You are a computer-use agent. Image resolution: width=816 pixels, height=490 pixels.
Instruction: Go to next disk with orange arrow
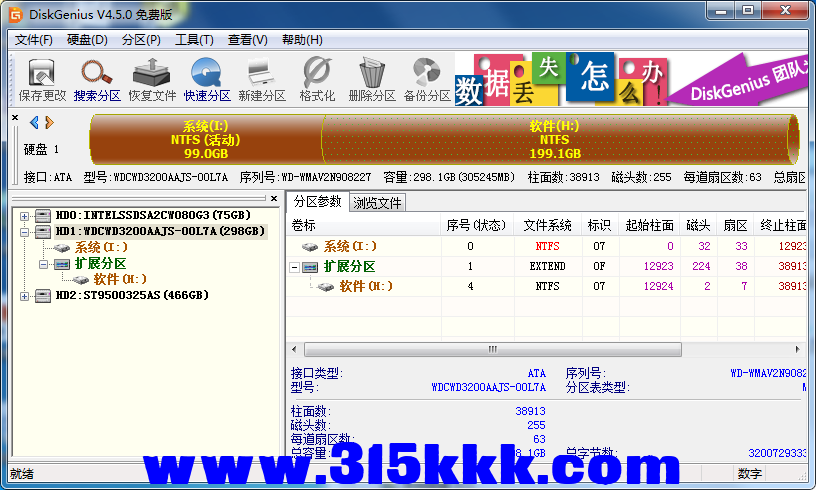tap(49, 122)
